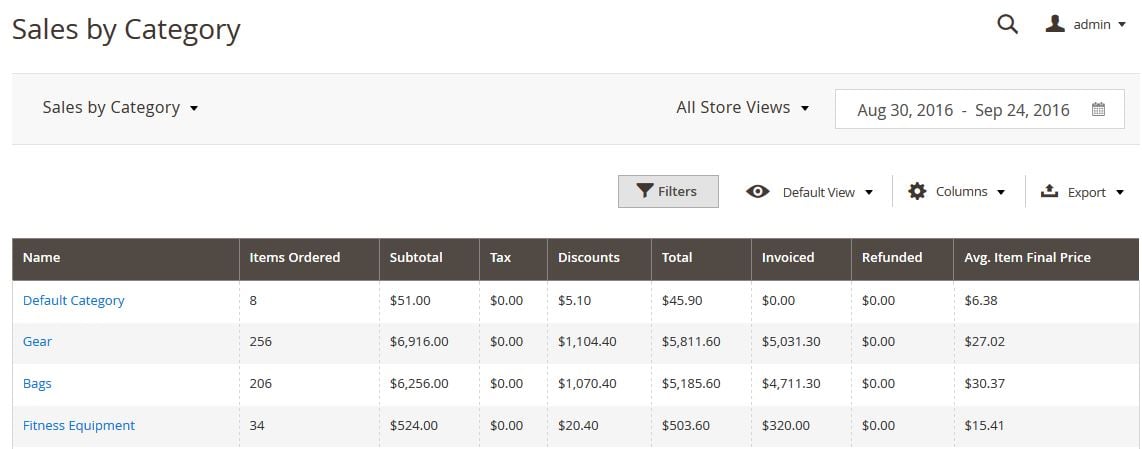Open the Default Category link
Viewport: 1142px width, 449px height.
point(74,300)
